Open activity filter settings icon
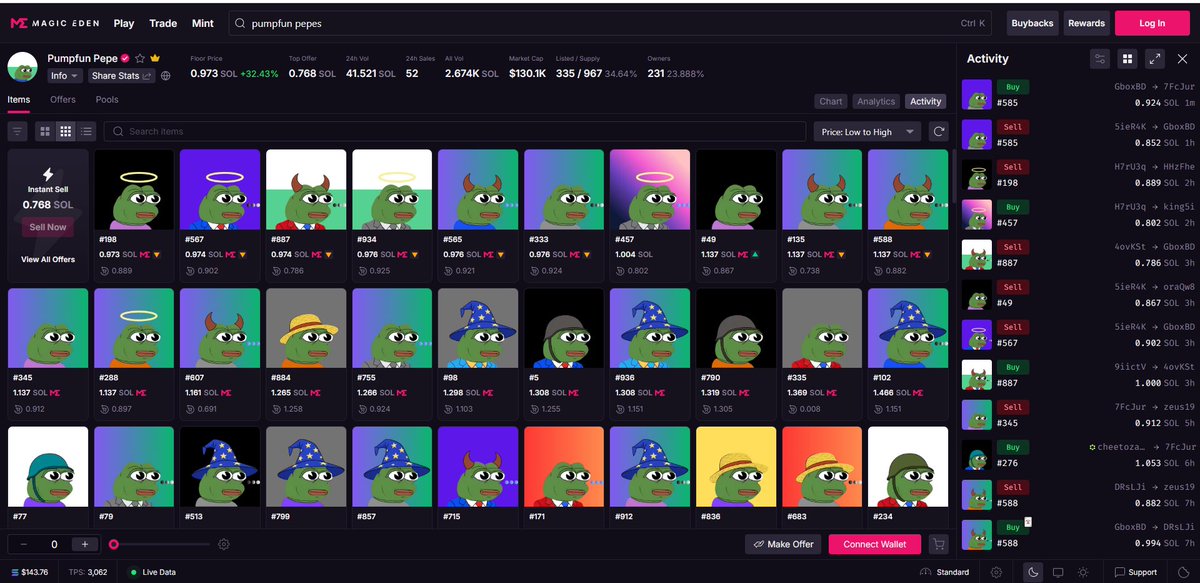 (1100, 59)
